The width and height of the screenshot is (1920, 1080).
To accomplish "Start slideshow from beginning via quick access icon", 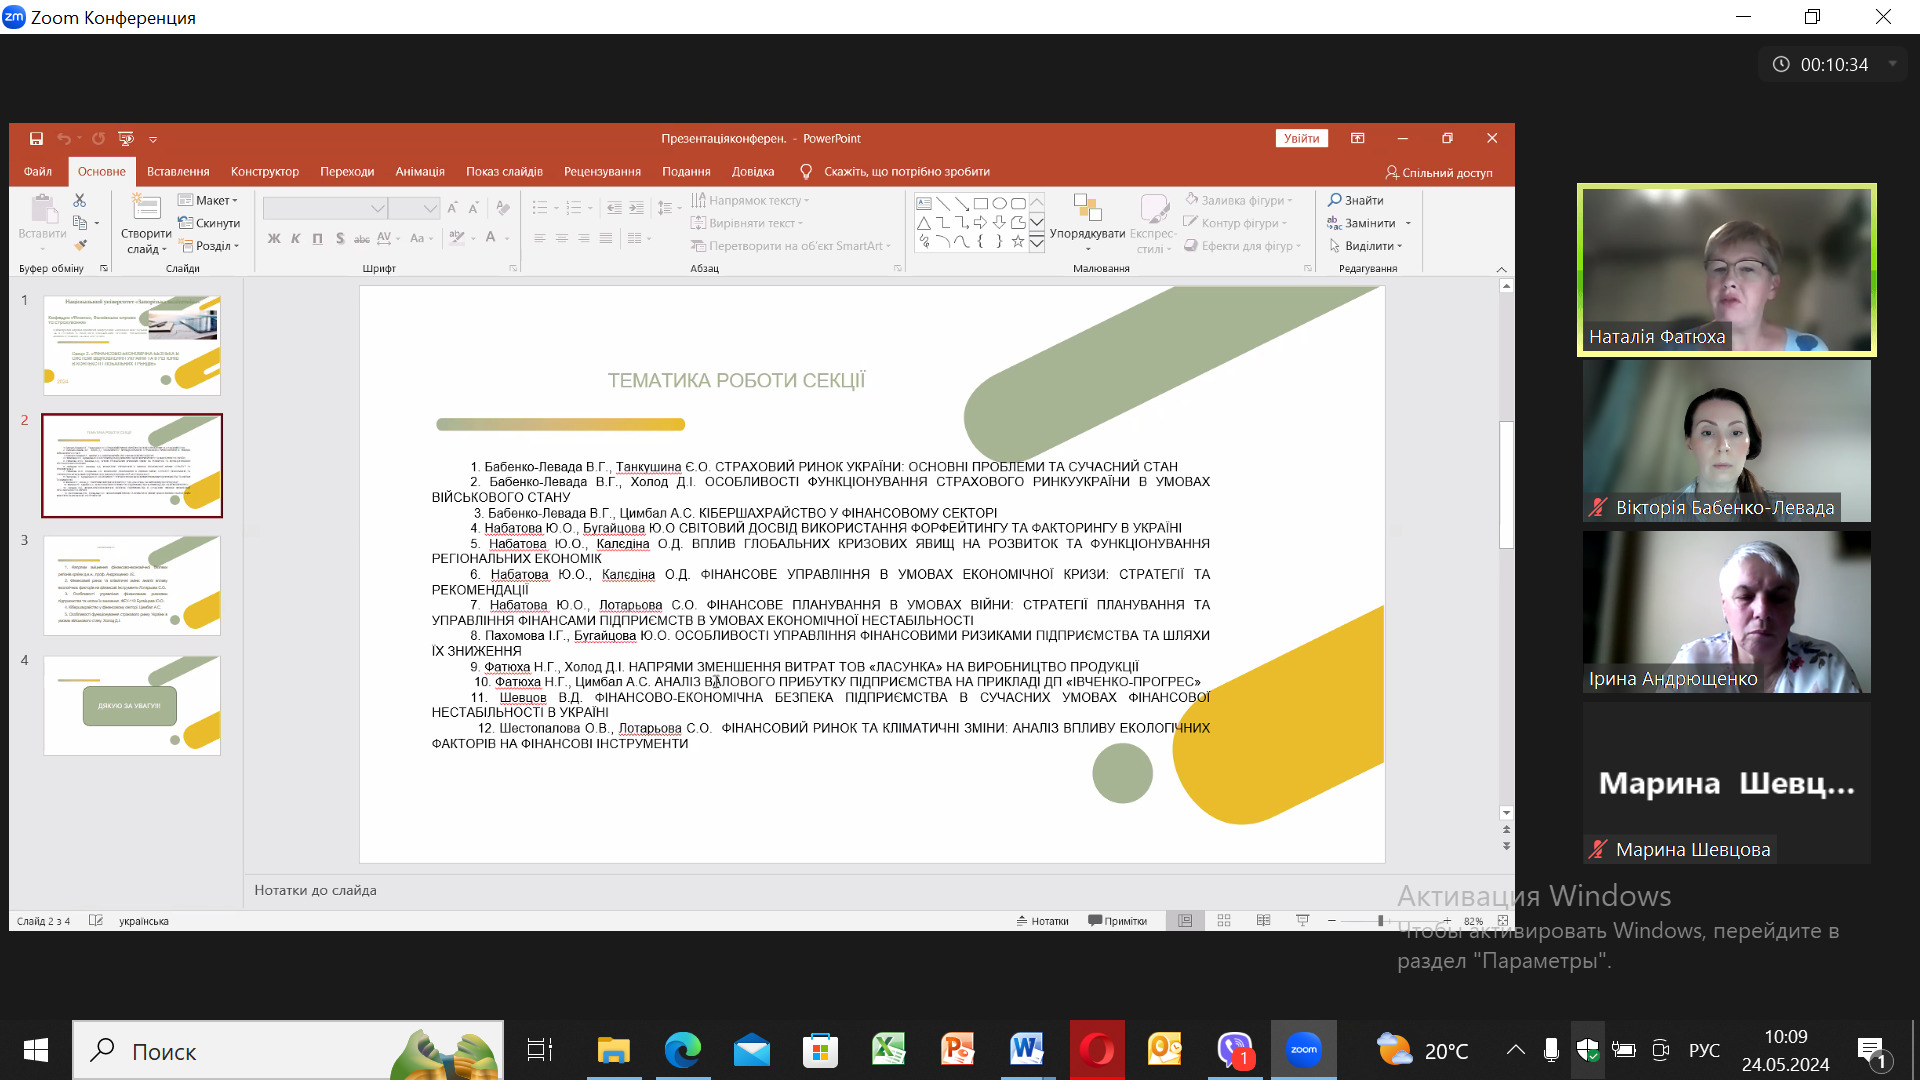I will click(x=126, y=139).
